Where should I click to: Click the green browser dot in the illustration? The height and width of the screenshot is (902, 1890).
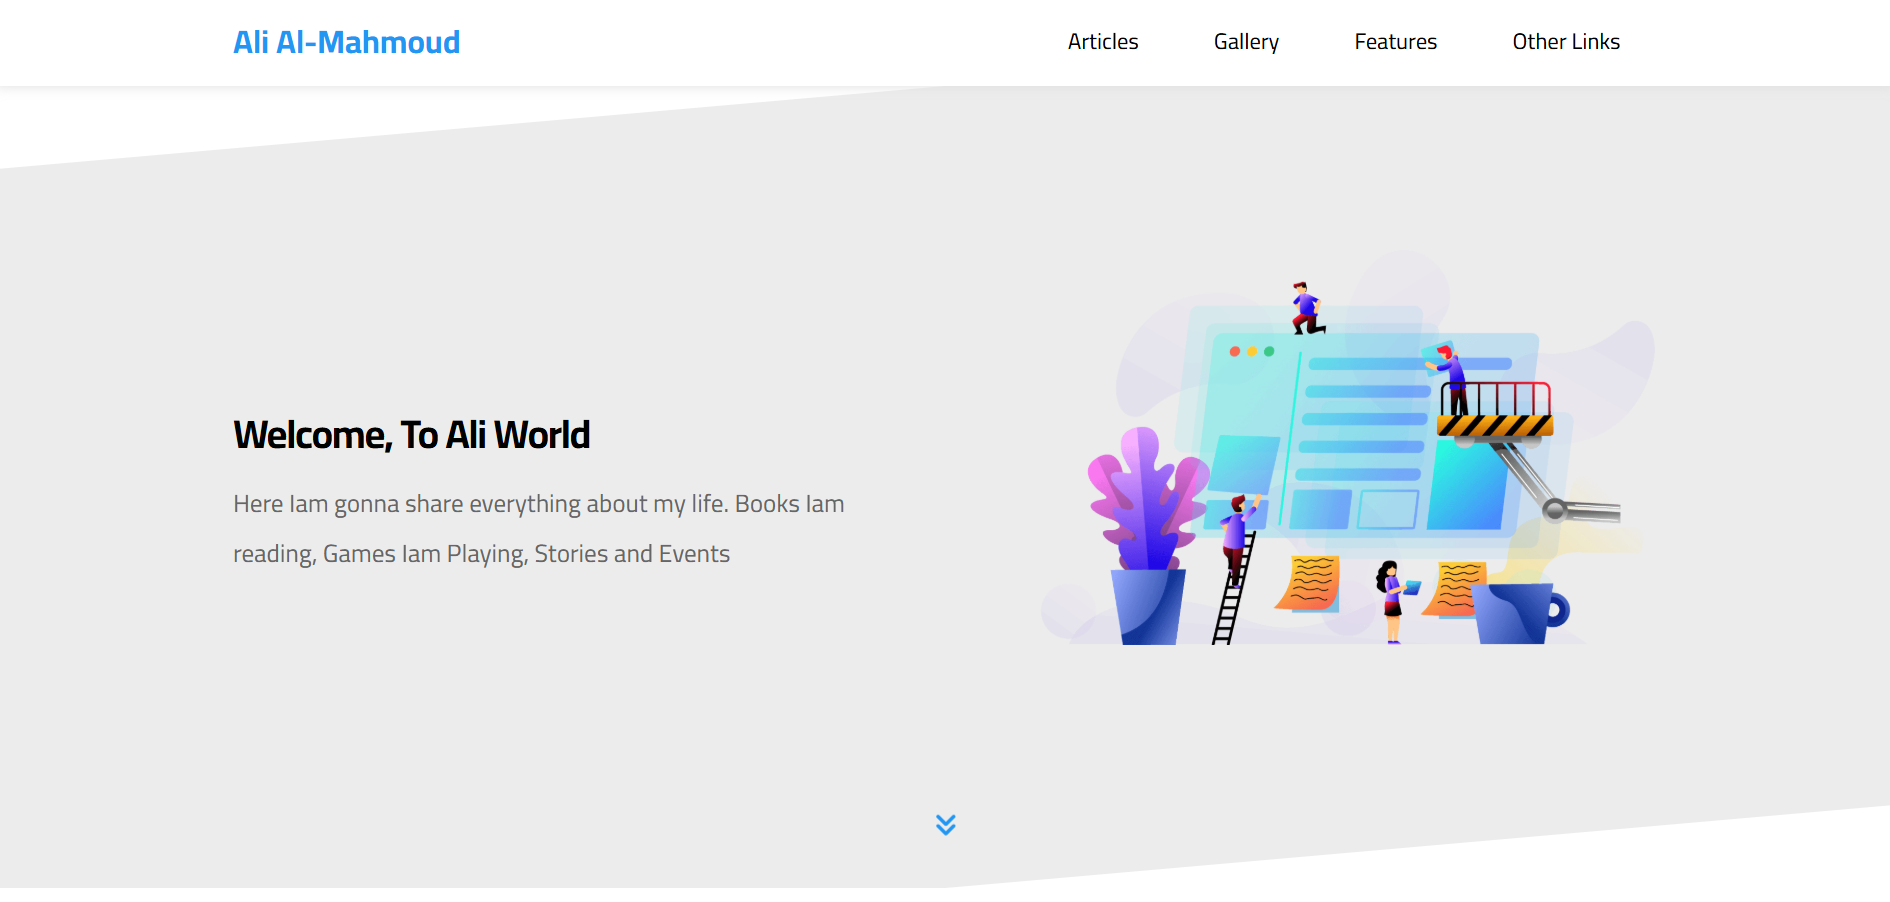(x=1267, y=352)
